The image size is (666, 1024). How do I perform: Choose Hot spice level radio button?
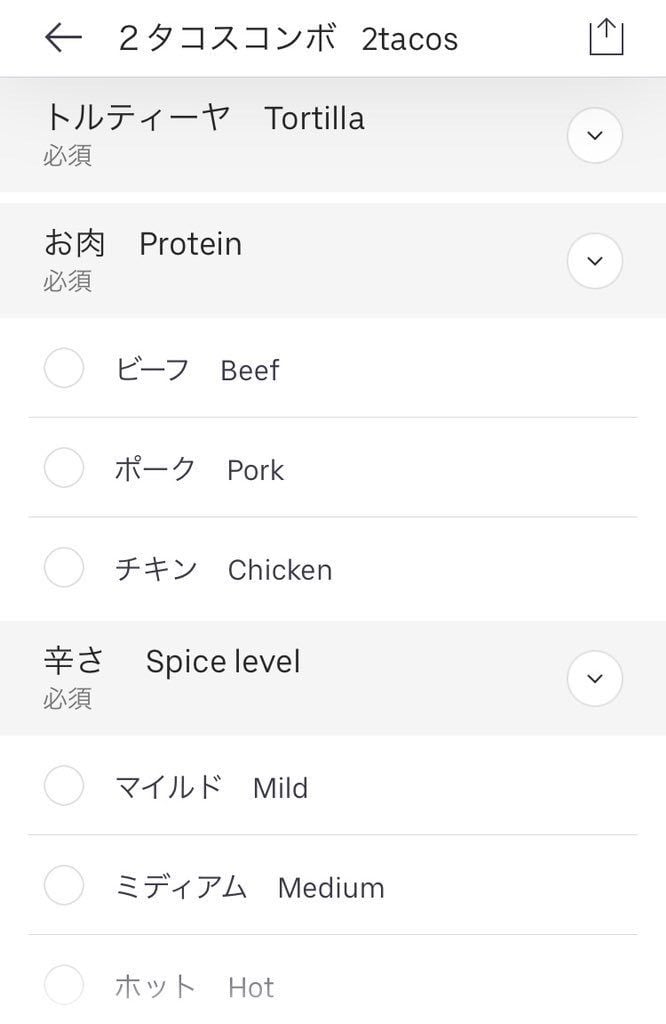click(64, 986)
